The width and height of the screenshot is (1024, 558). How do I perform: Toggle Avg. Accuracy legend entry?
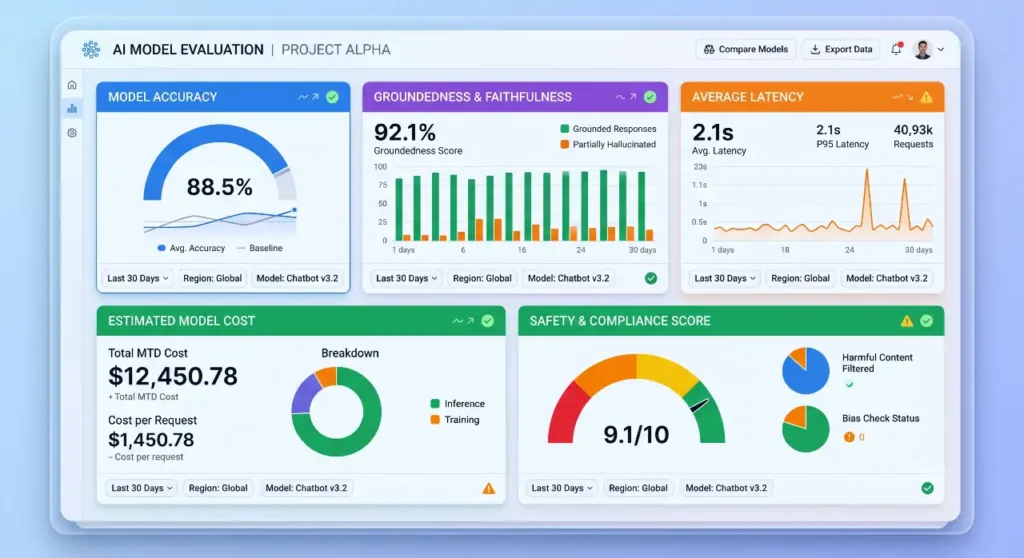pyautogui.click(x=191, y=248)
